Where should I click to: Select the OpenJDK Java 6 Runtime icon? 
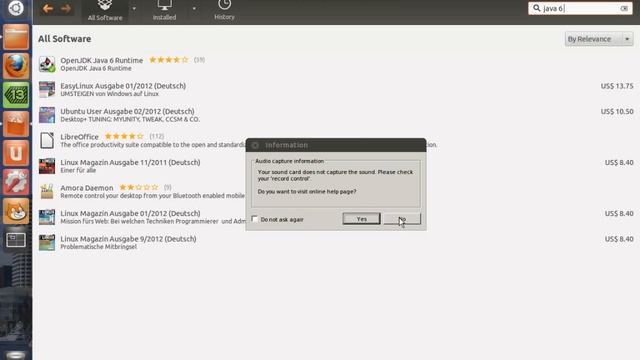[x=47, y=64]
